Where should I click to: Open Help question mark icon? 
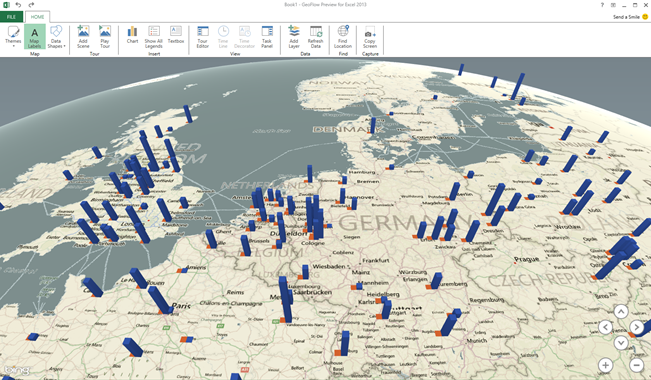click(602, 5)
